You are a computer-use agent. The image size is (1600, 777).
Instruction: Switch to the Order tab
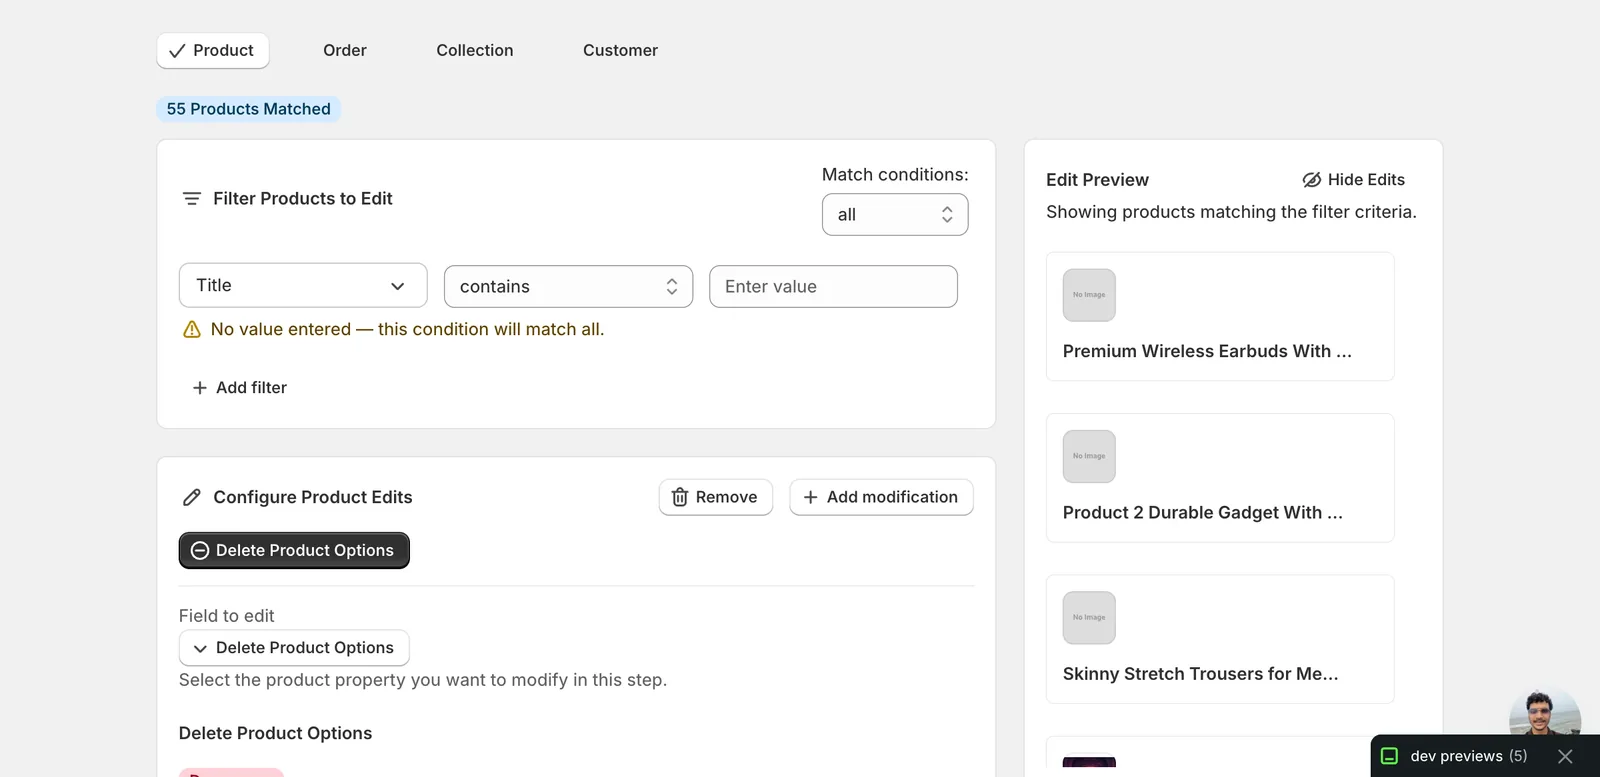(x=345, y=51)
